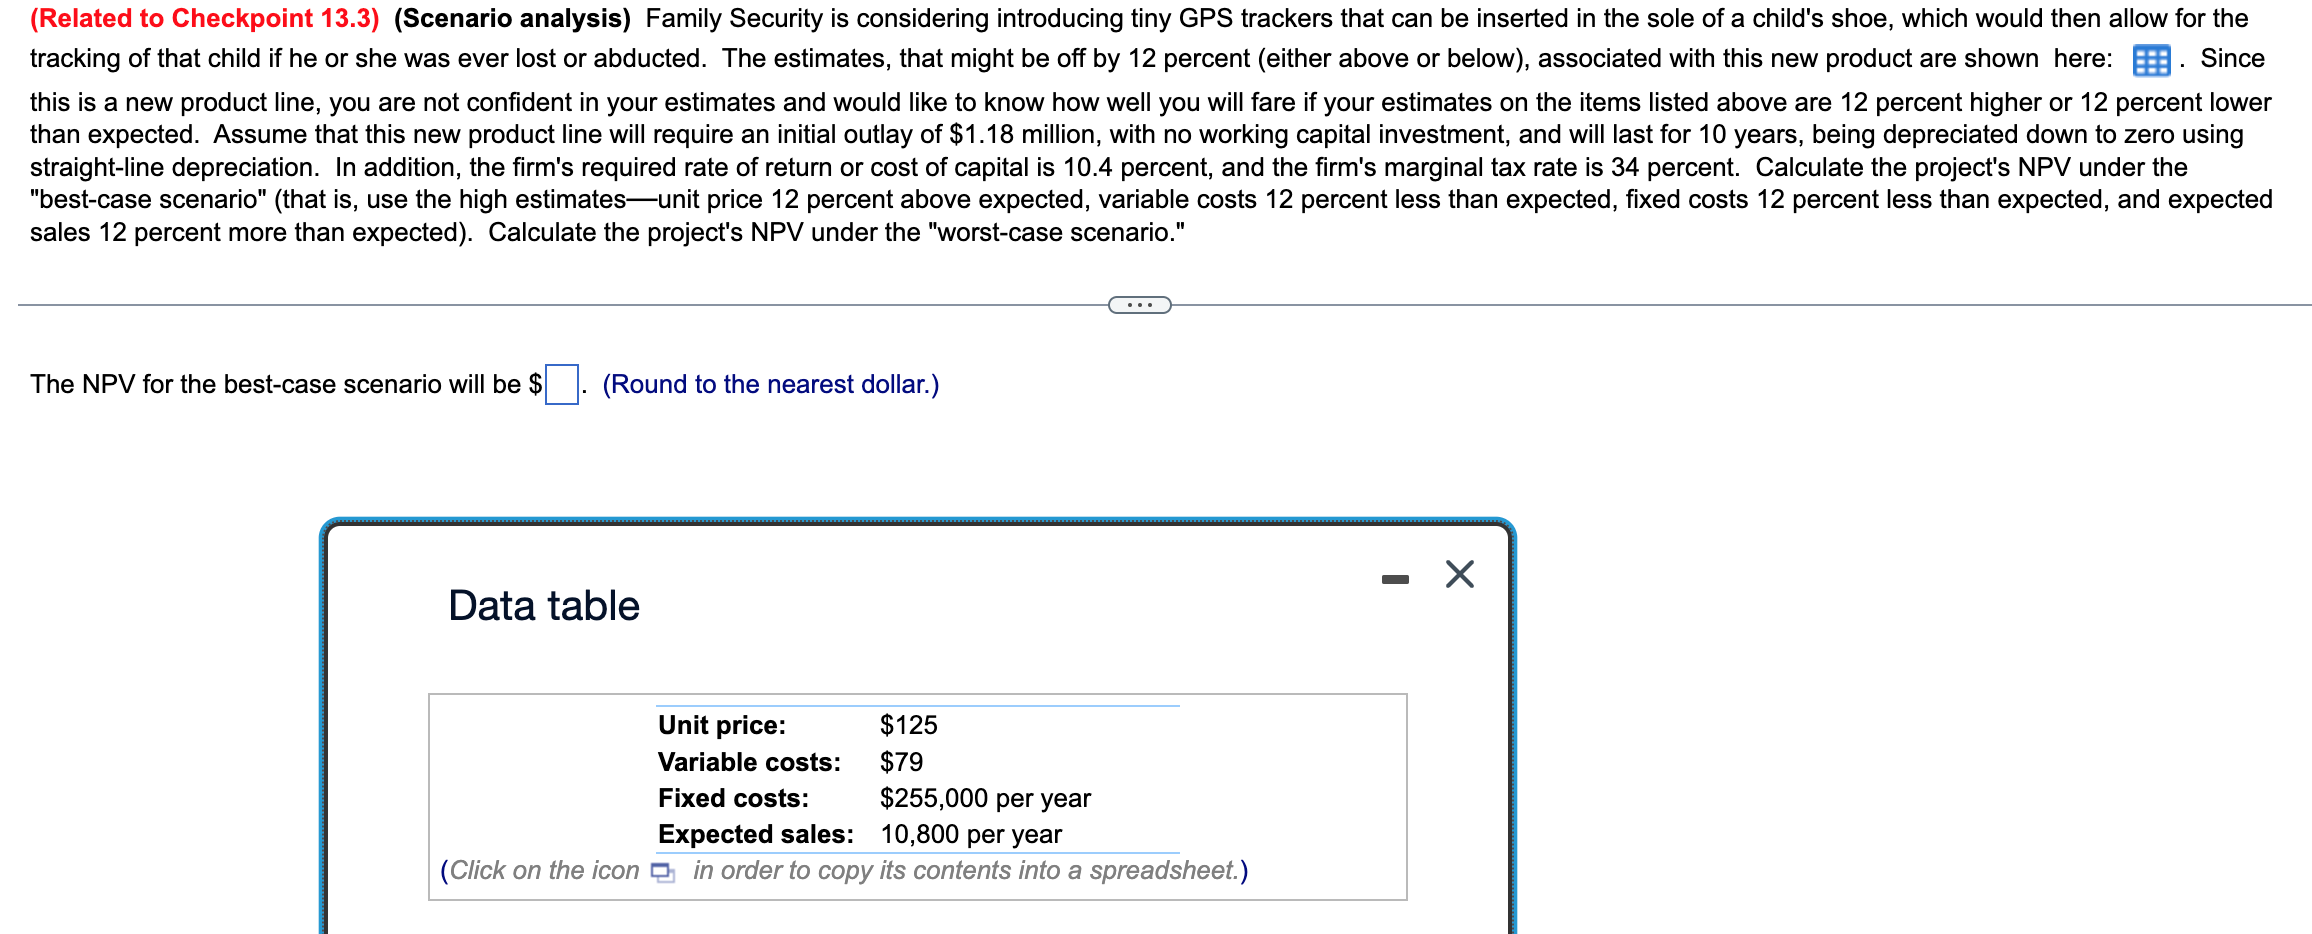Click the minimize dash on the Data table dialog

1396,576
